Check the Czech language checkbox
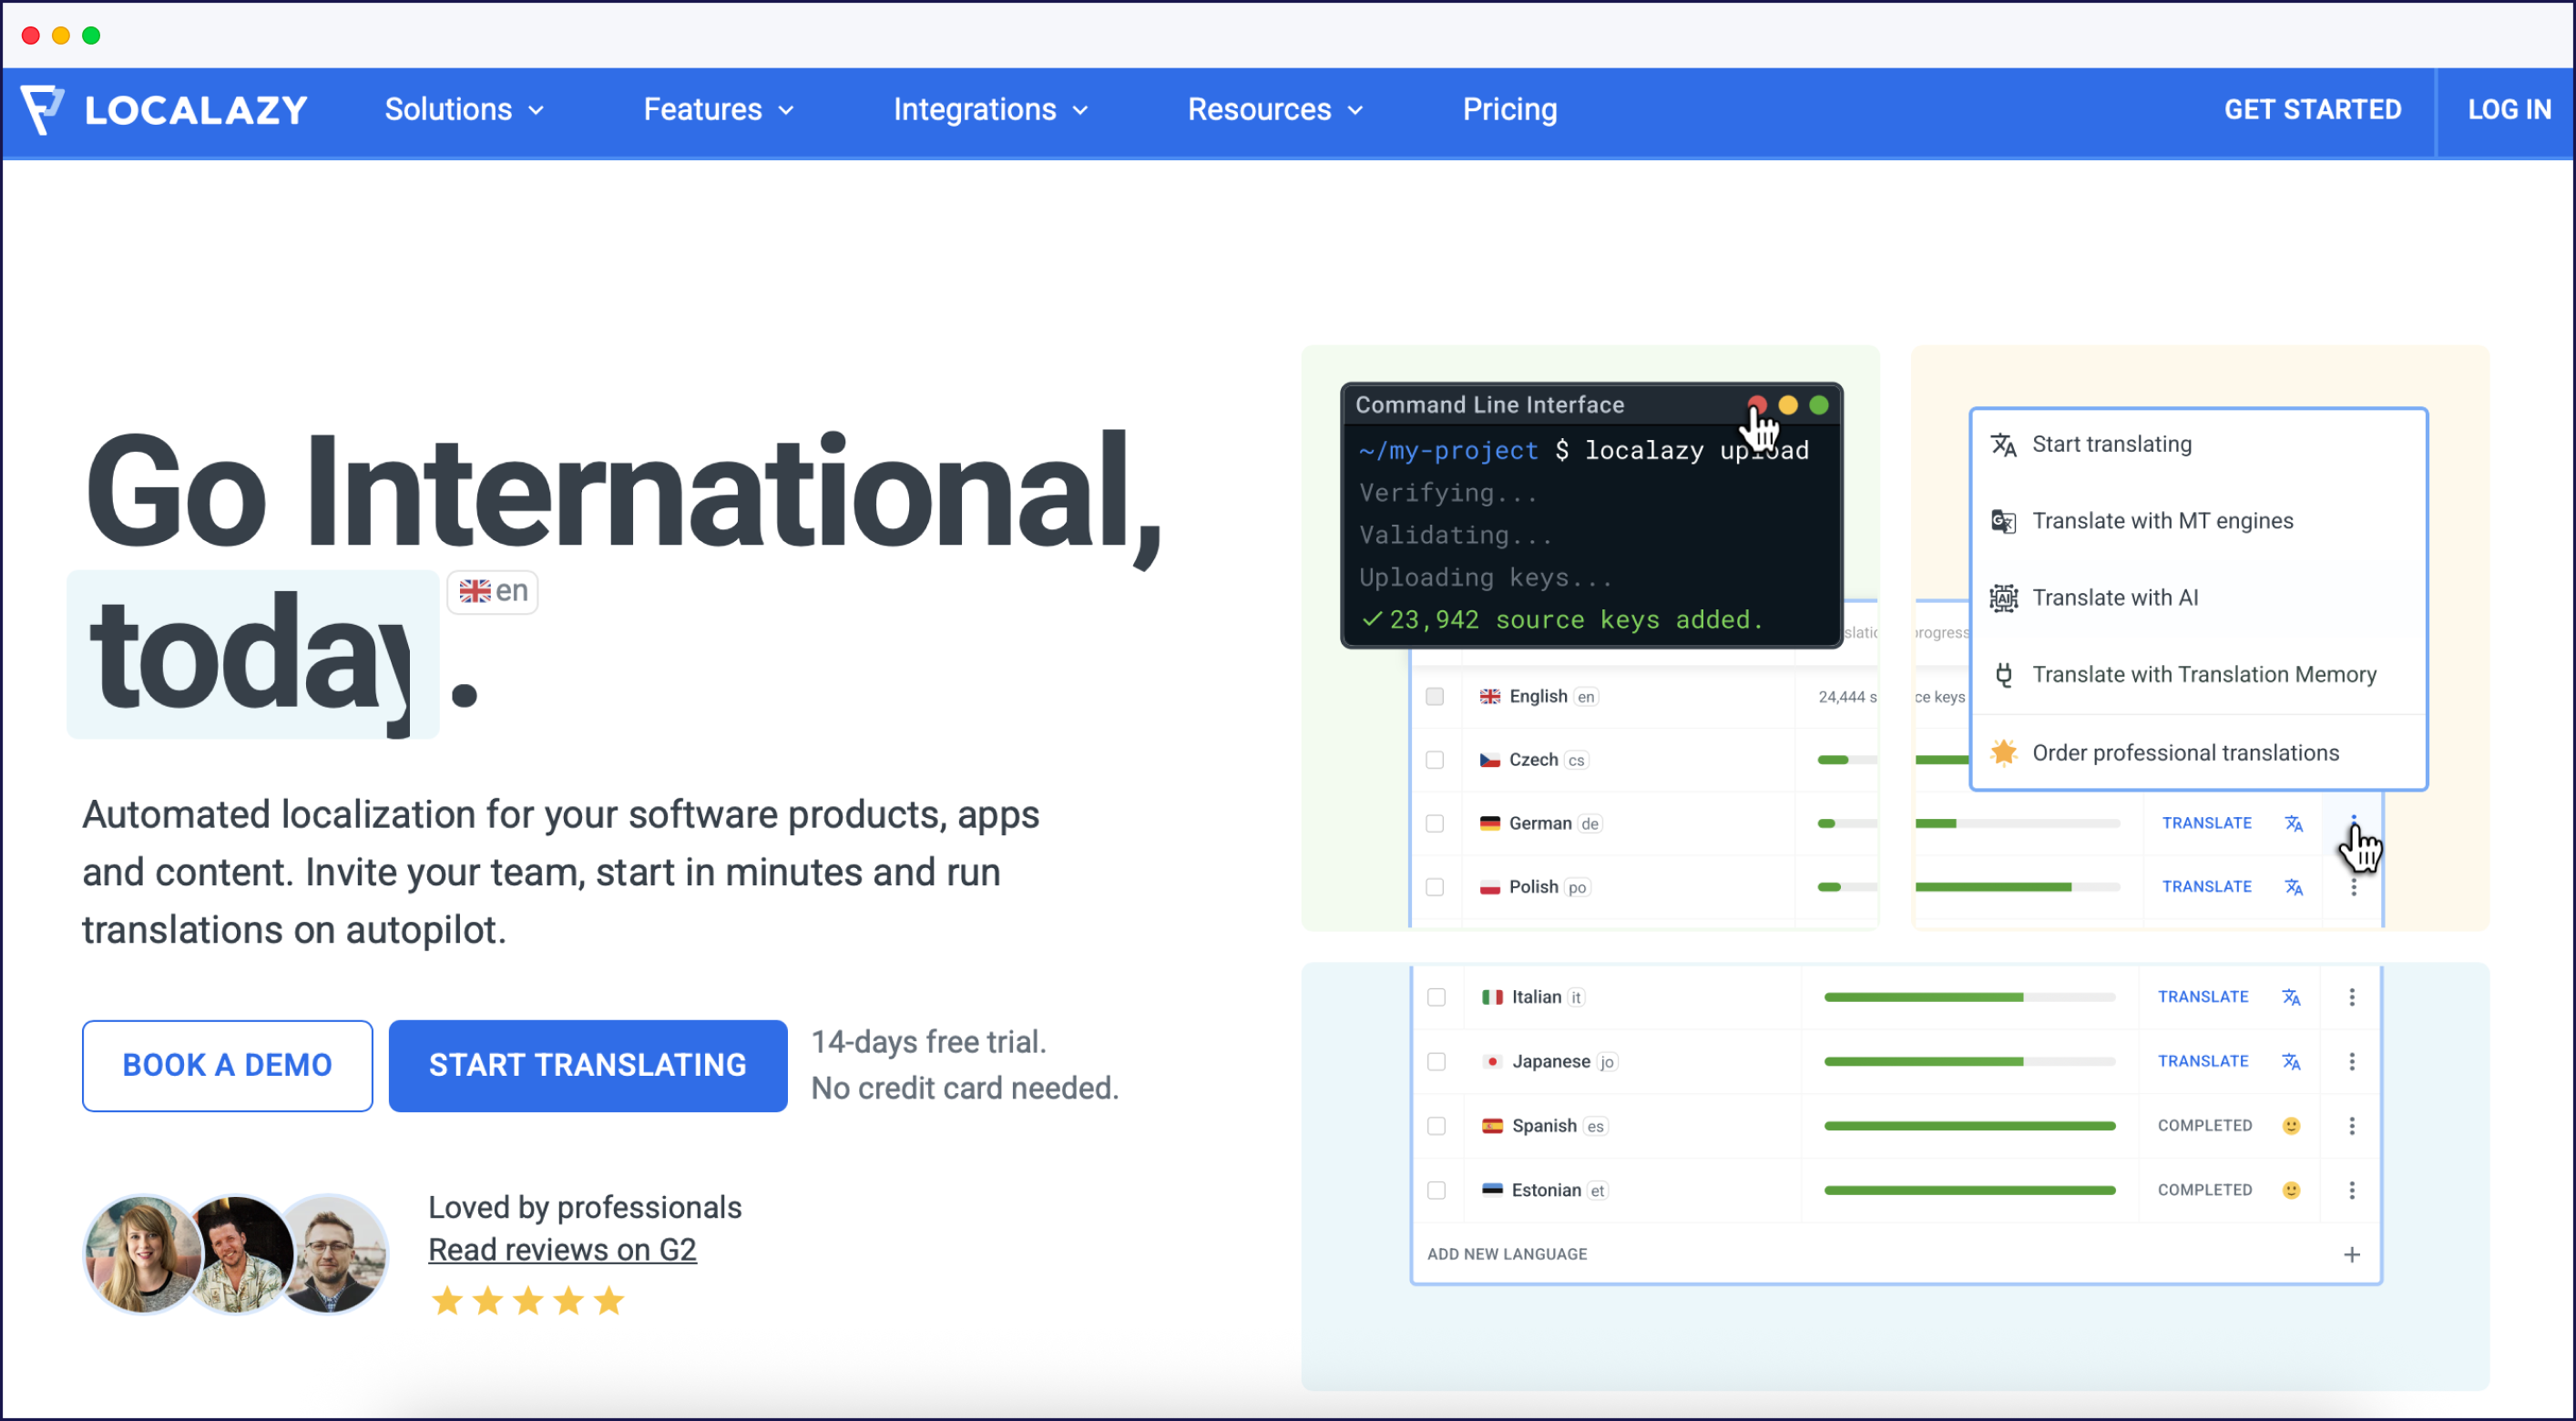2576x1421 pixels. 1435,761
